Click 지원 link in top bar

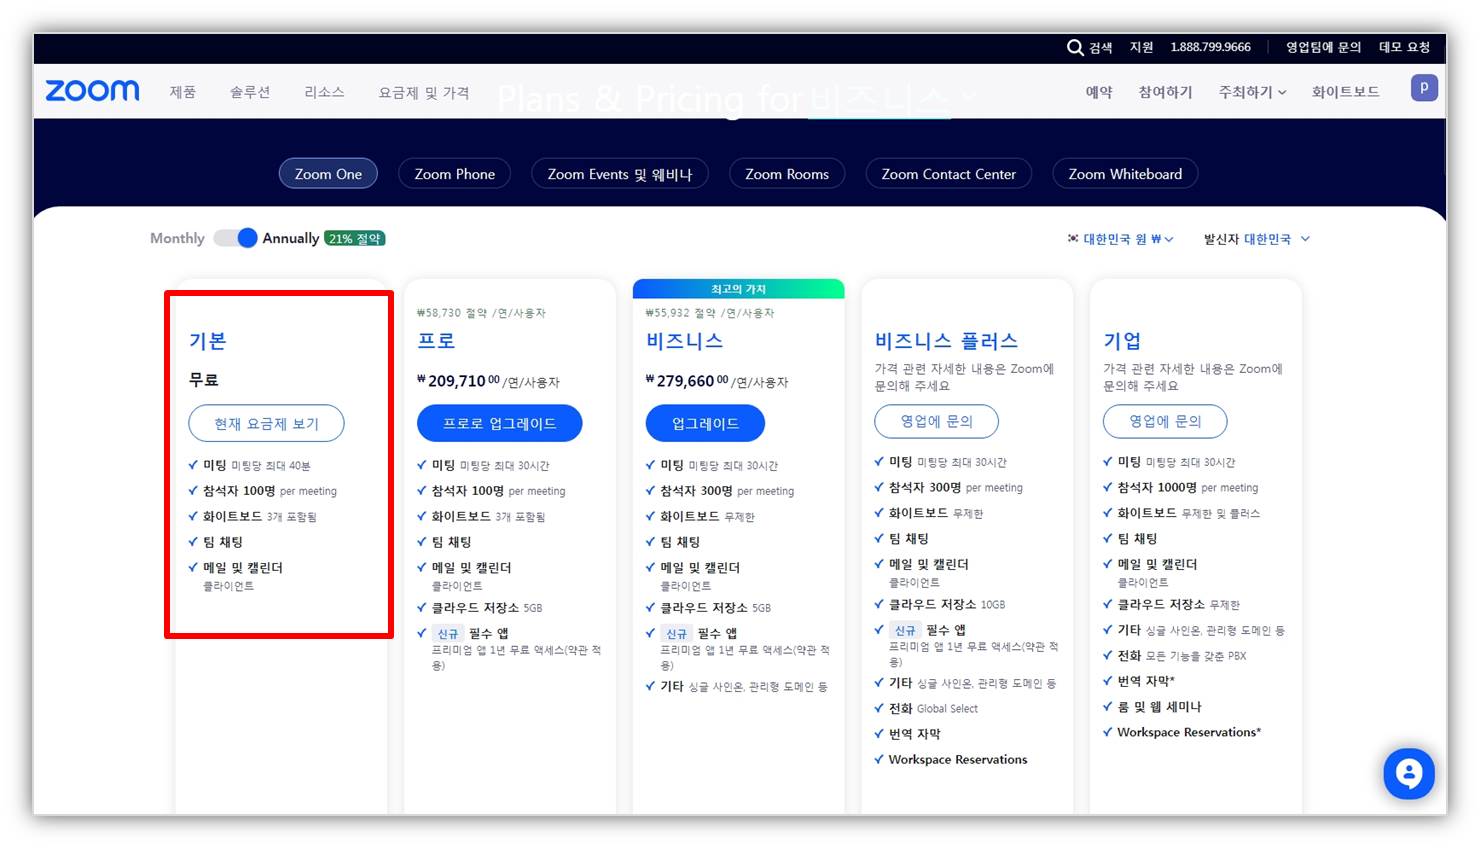pyautogui.click(x=1141, y=47)
